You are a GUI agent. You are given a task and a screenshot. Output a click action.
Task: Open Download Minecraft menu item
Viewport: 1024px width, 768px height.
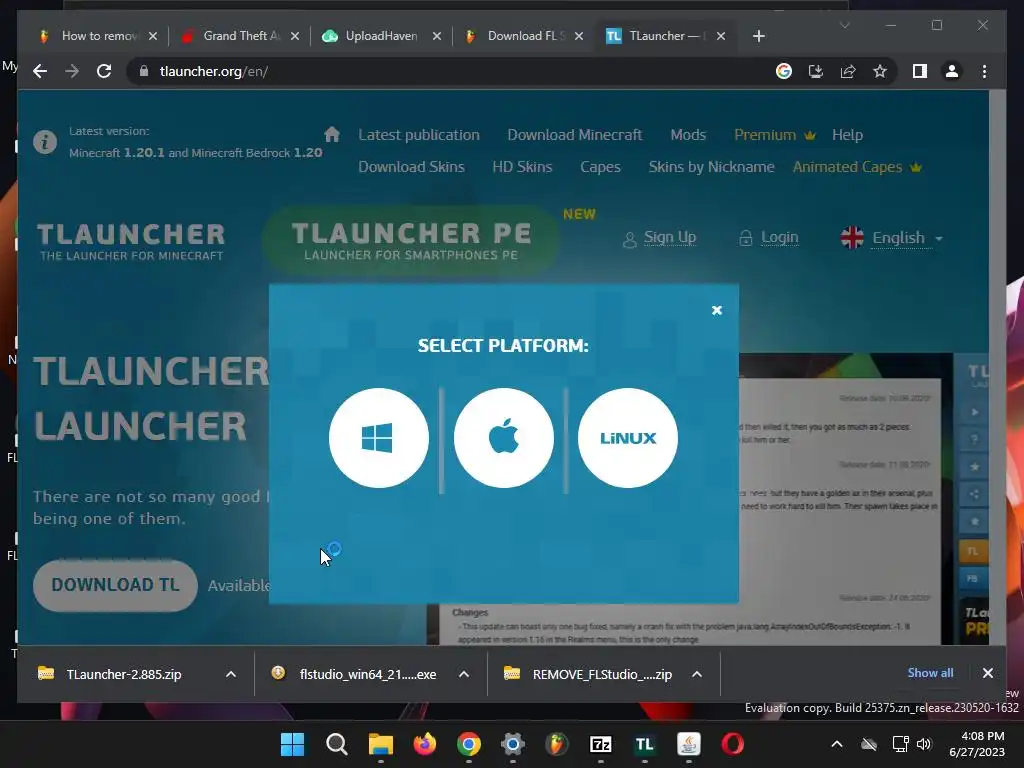click(575, 135)
